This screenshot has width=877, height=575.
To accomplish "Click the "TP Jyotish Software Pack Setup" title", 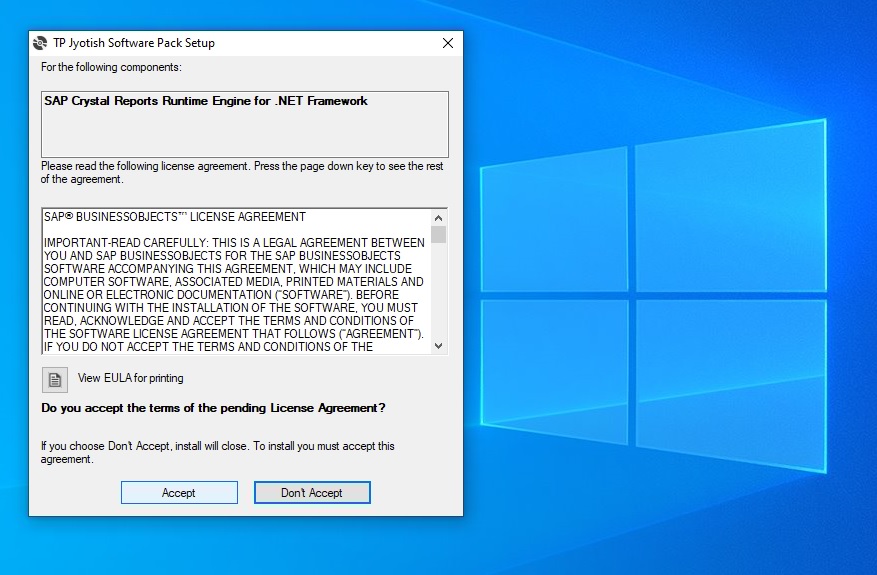I will pos(134,43).
